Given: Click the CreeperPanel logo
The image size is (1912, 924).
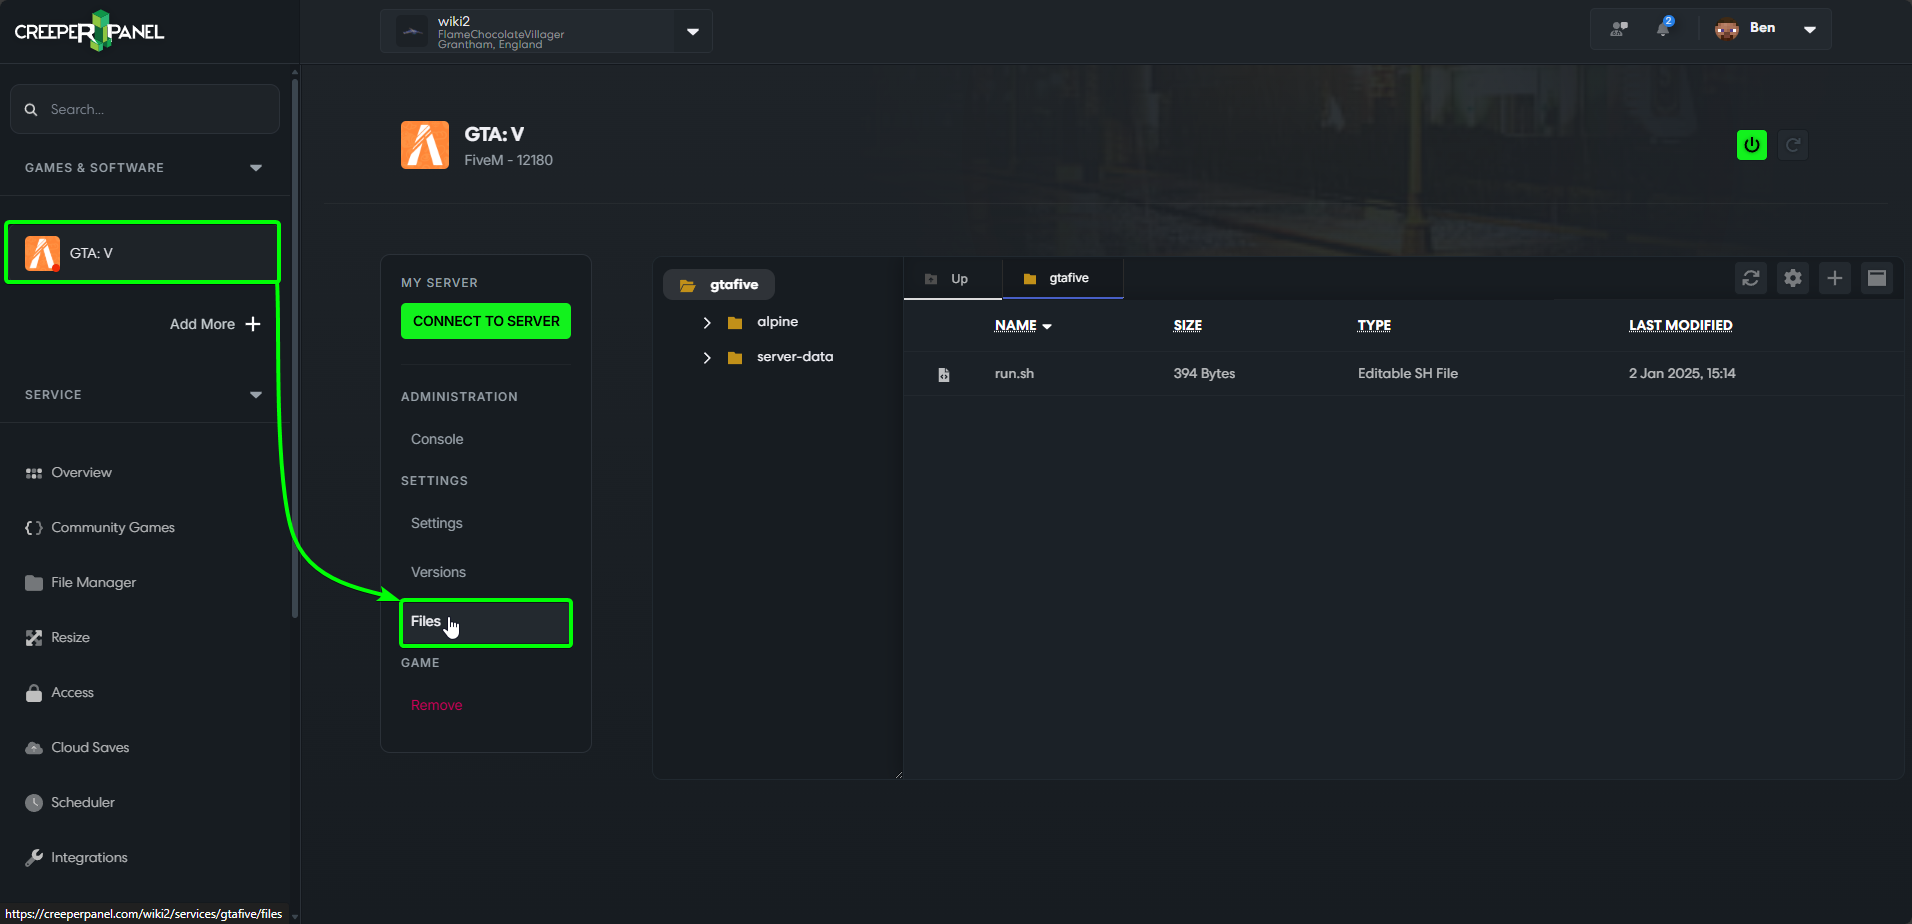Looking at the screenshot, I should [x=88, y=30].
